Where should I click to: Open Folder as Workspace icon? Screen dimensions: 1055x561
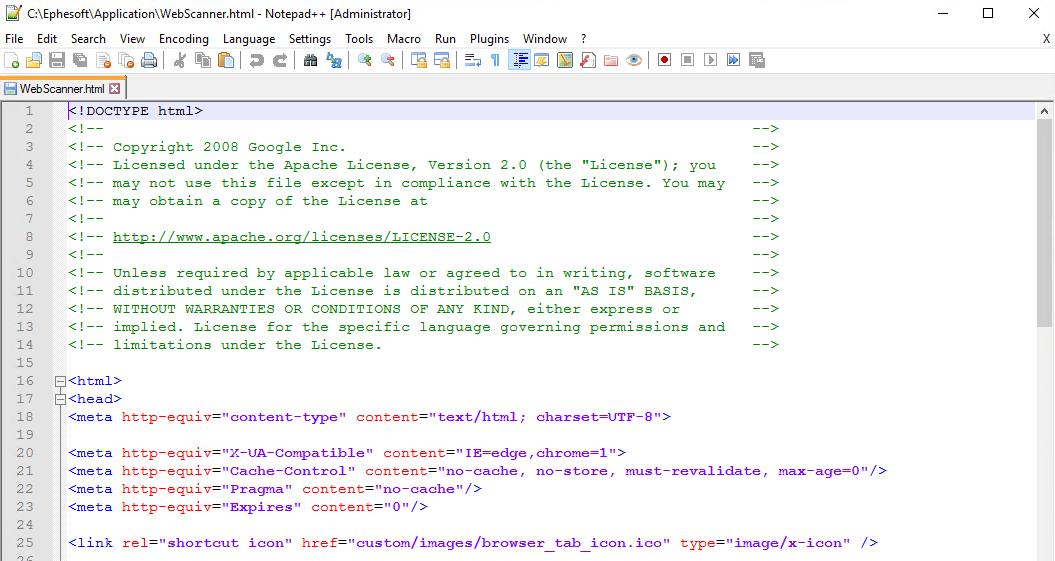click(611, 61)
